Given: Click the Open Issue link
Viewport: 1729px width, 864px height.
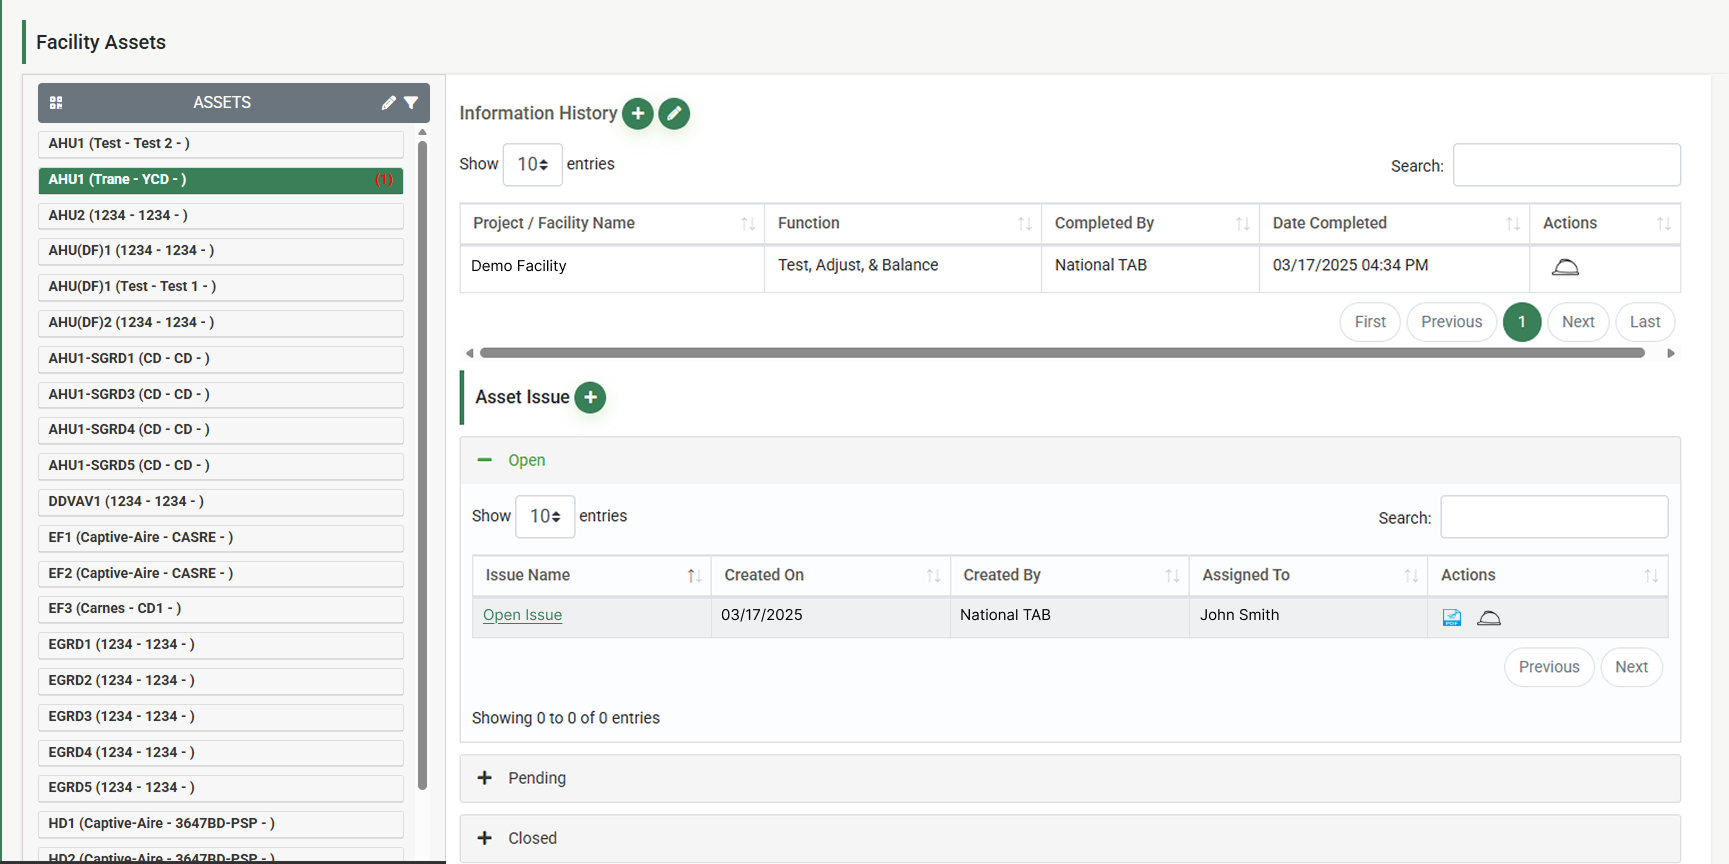Looking at the screenshot, I should [522, 615].
